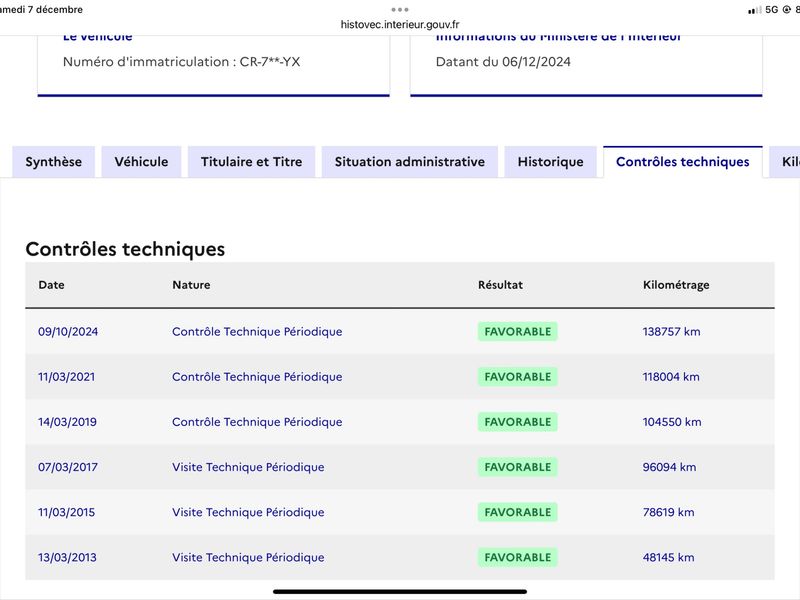The width and height of the screenshot is (800, 600).
Task: Click the Nature column header
Action: click(191, 285)
